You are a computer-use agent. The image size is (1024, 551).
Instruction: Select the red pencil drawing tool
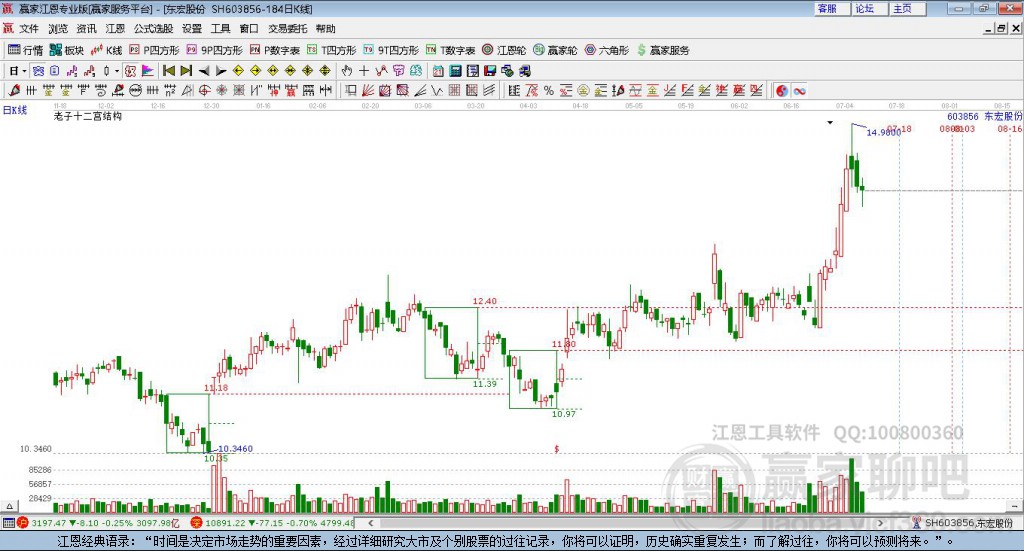point(14,90)
